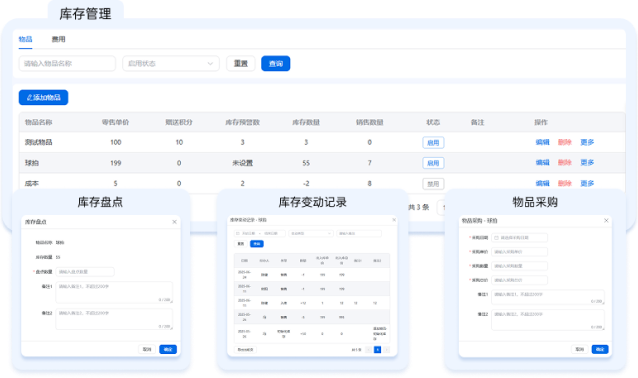
Task: Click 确定 in the 库存盘点 dialog
Action: [168, 349]
